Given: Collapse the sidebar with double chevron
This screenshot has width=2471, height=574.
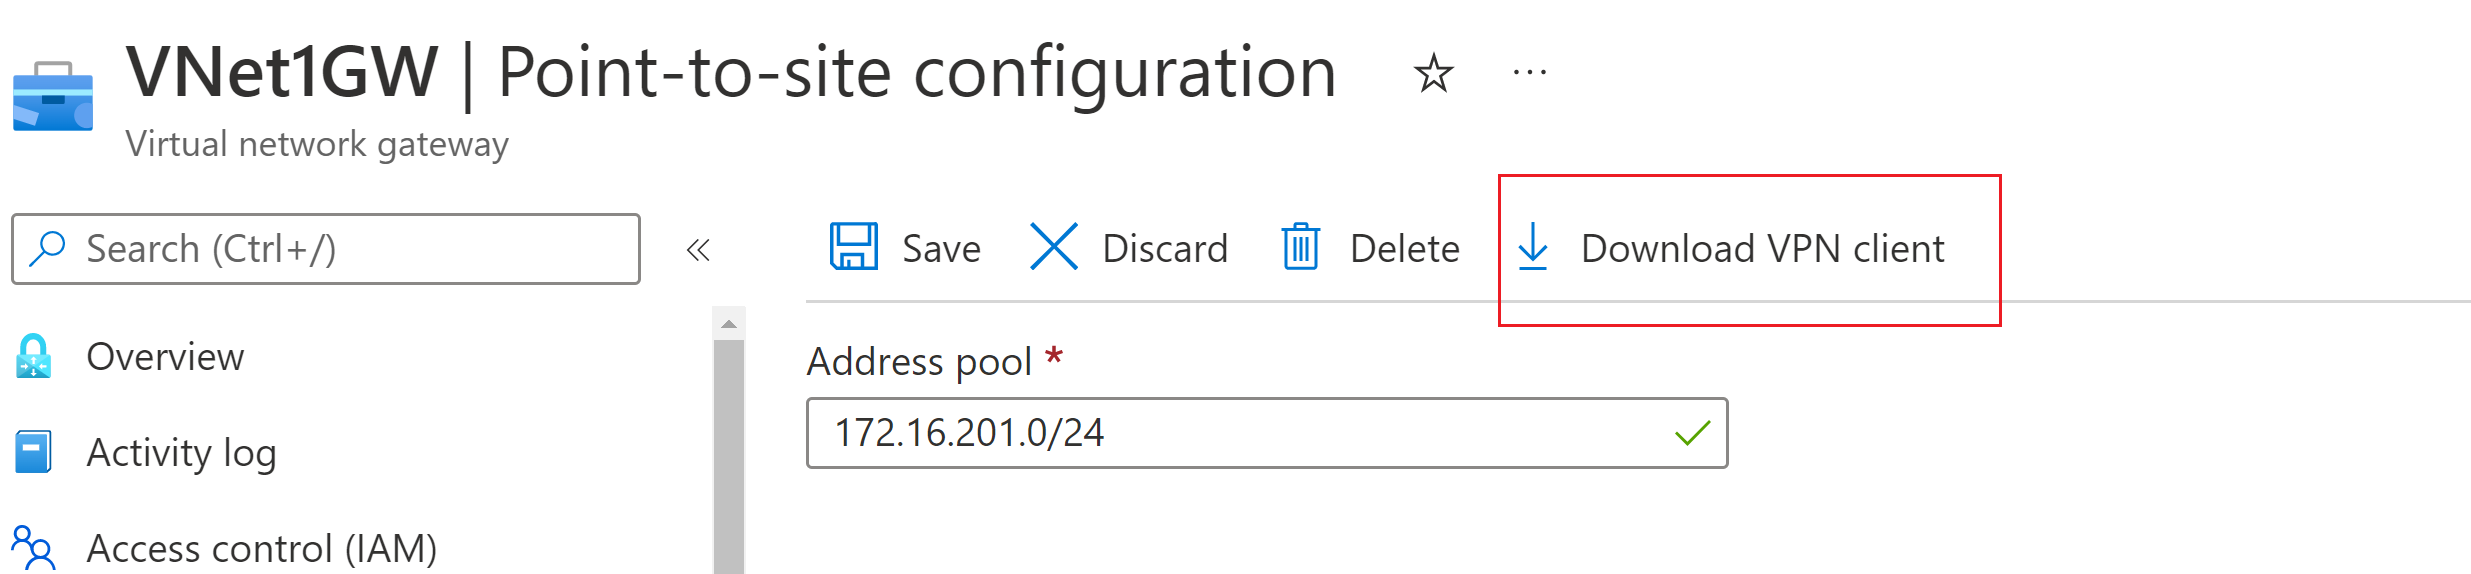Looking at the screenshot, I should 698,250.
